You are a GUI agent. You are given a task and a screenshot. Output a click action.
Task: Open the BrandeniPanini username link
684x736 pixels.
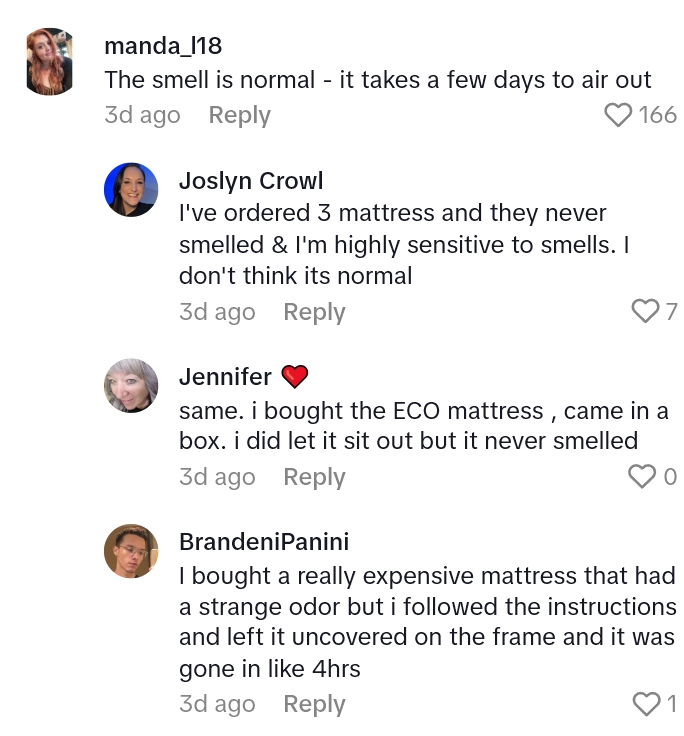coord(263,542)
